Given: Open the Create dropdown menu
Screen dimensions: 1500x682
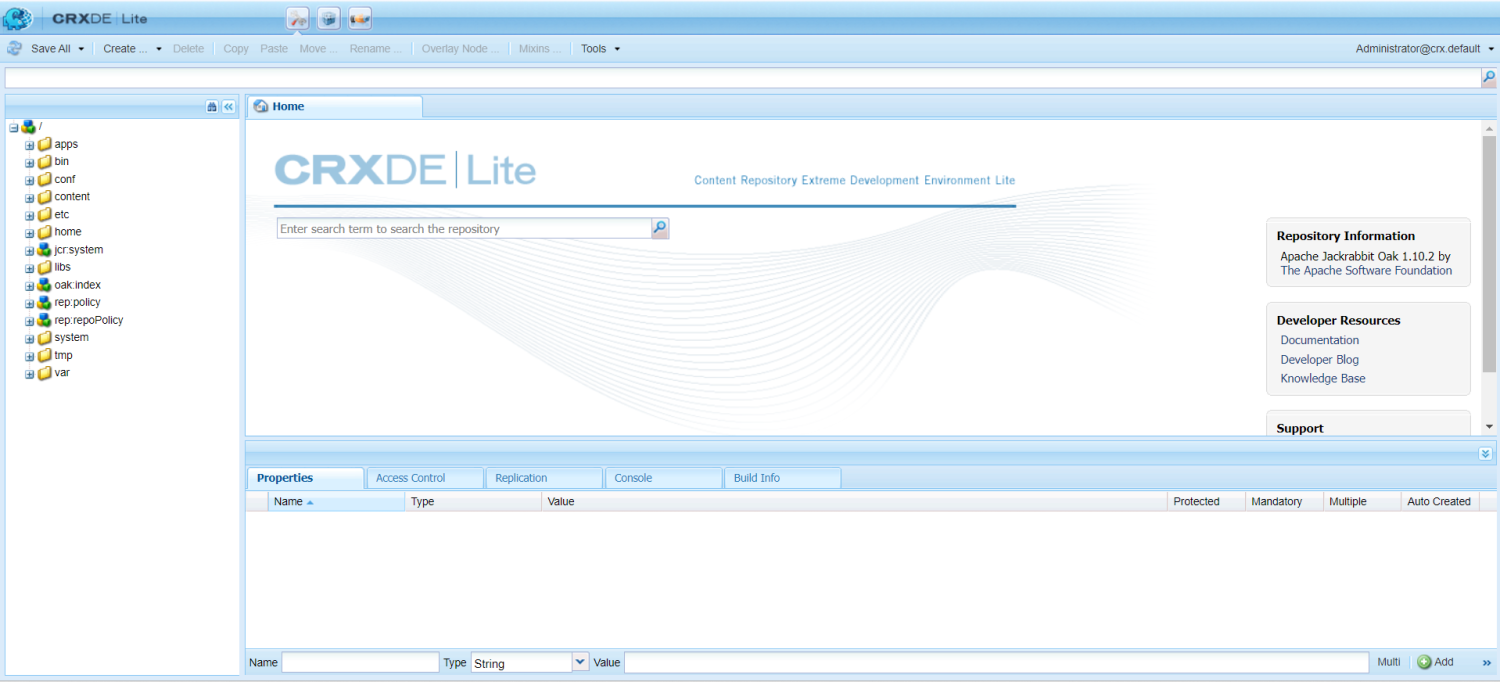Looking at the screenshot, I should [x=132, y=48].
